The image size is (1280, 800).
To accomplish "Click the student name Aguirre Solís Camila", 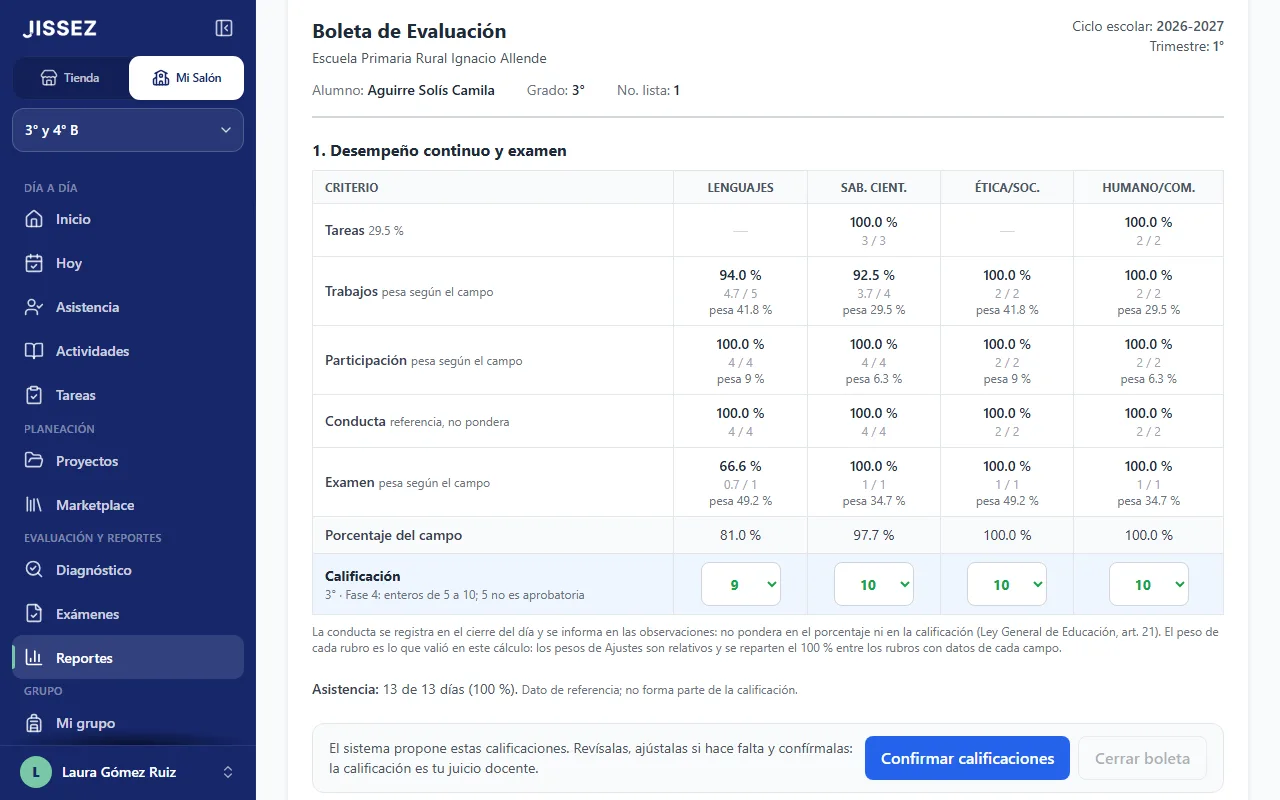I will pos(431,90).
